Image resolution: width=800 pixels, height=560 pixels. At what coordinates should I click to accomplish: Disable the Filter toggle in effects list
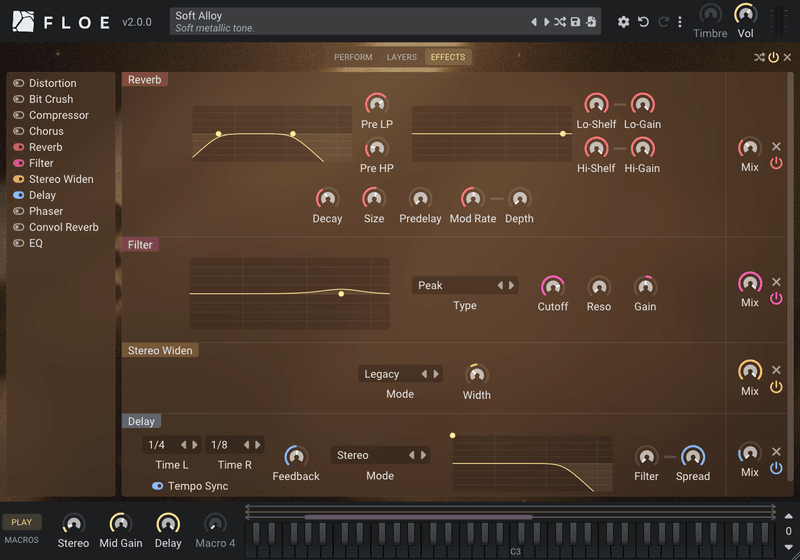pyautogui.click(x=19, y=163)
